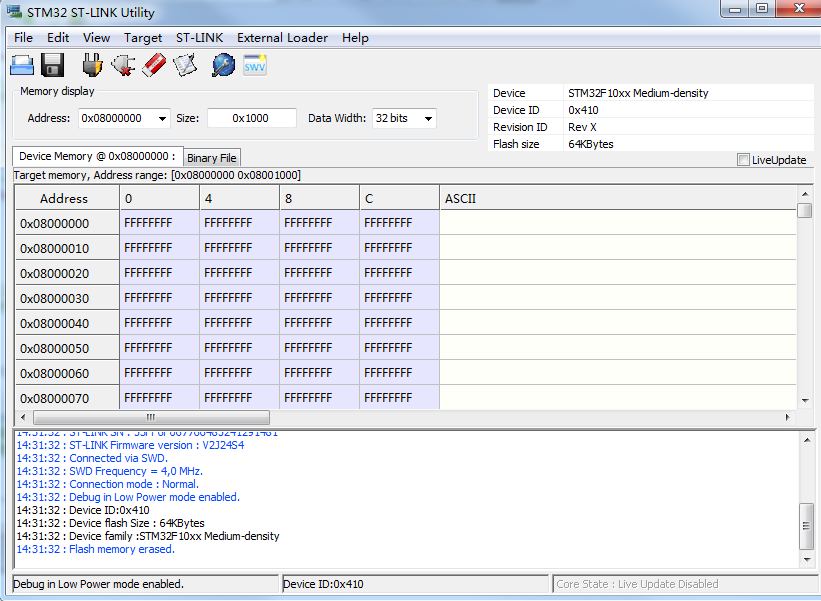Click column header C

[x=400, y=198]
